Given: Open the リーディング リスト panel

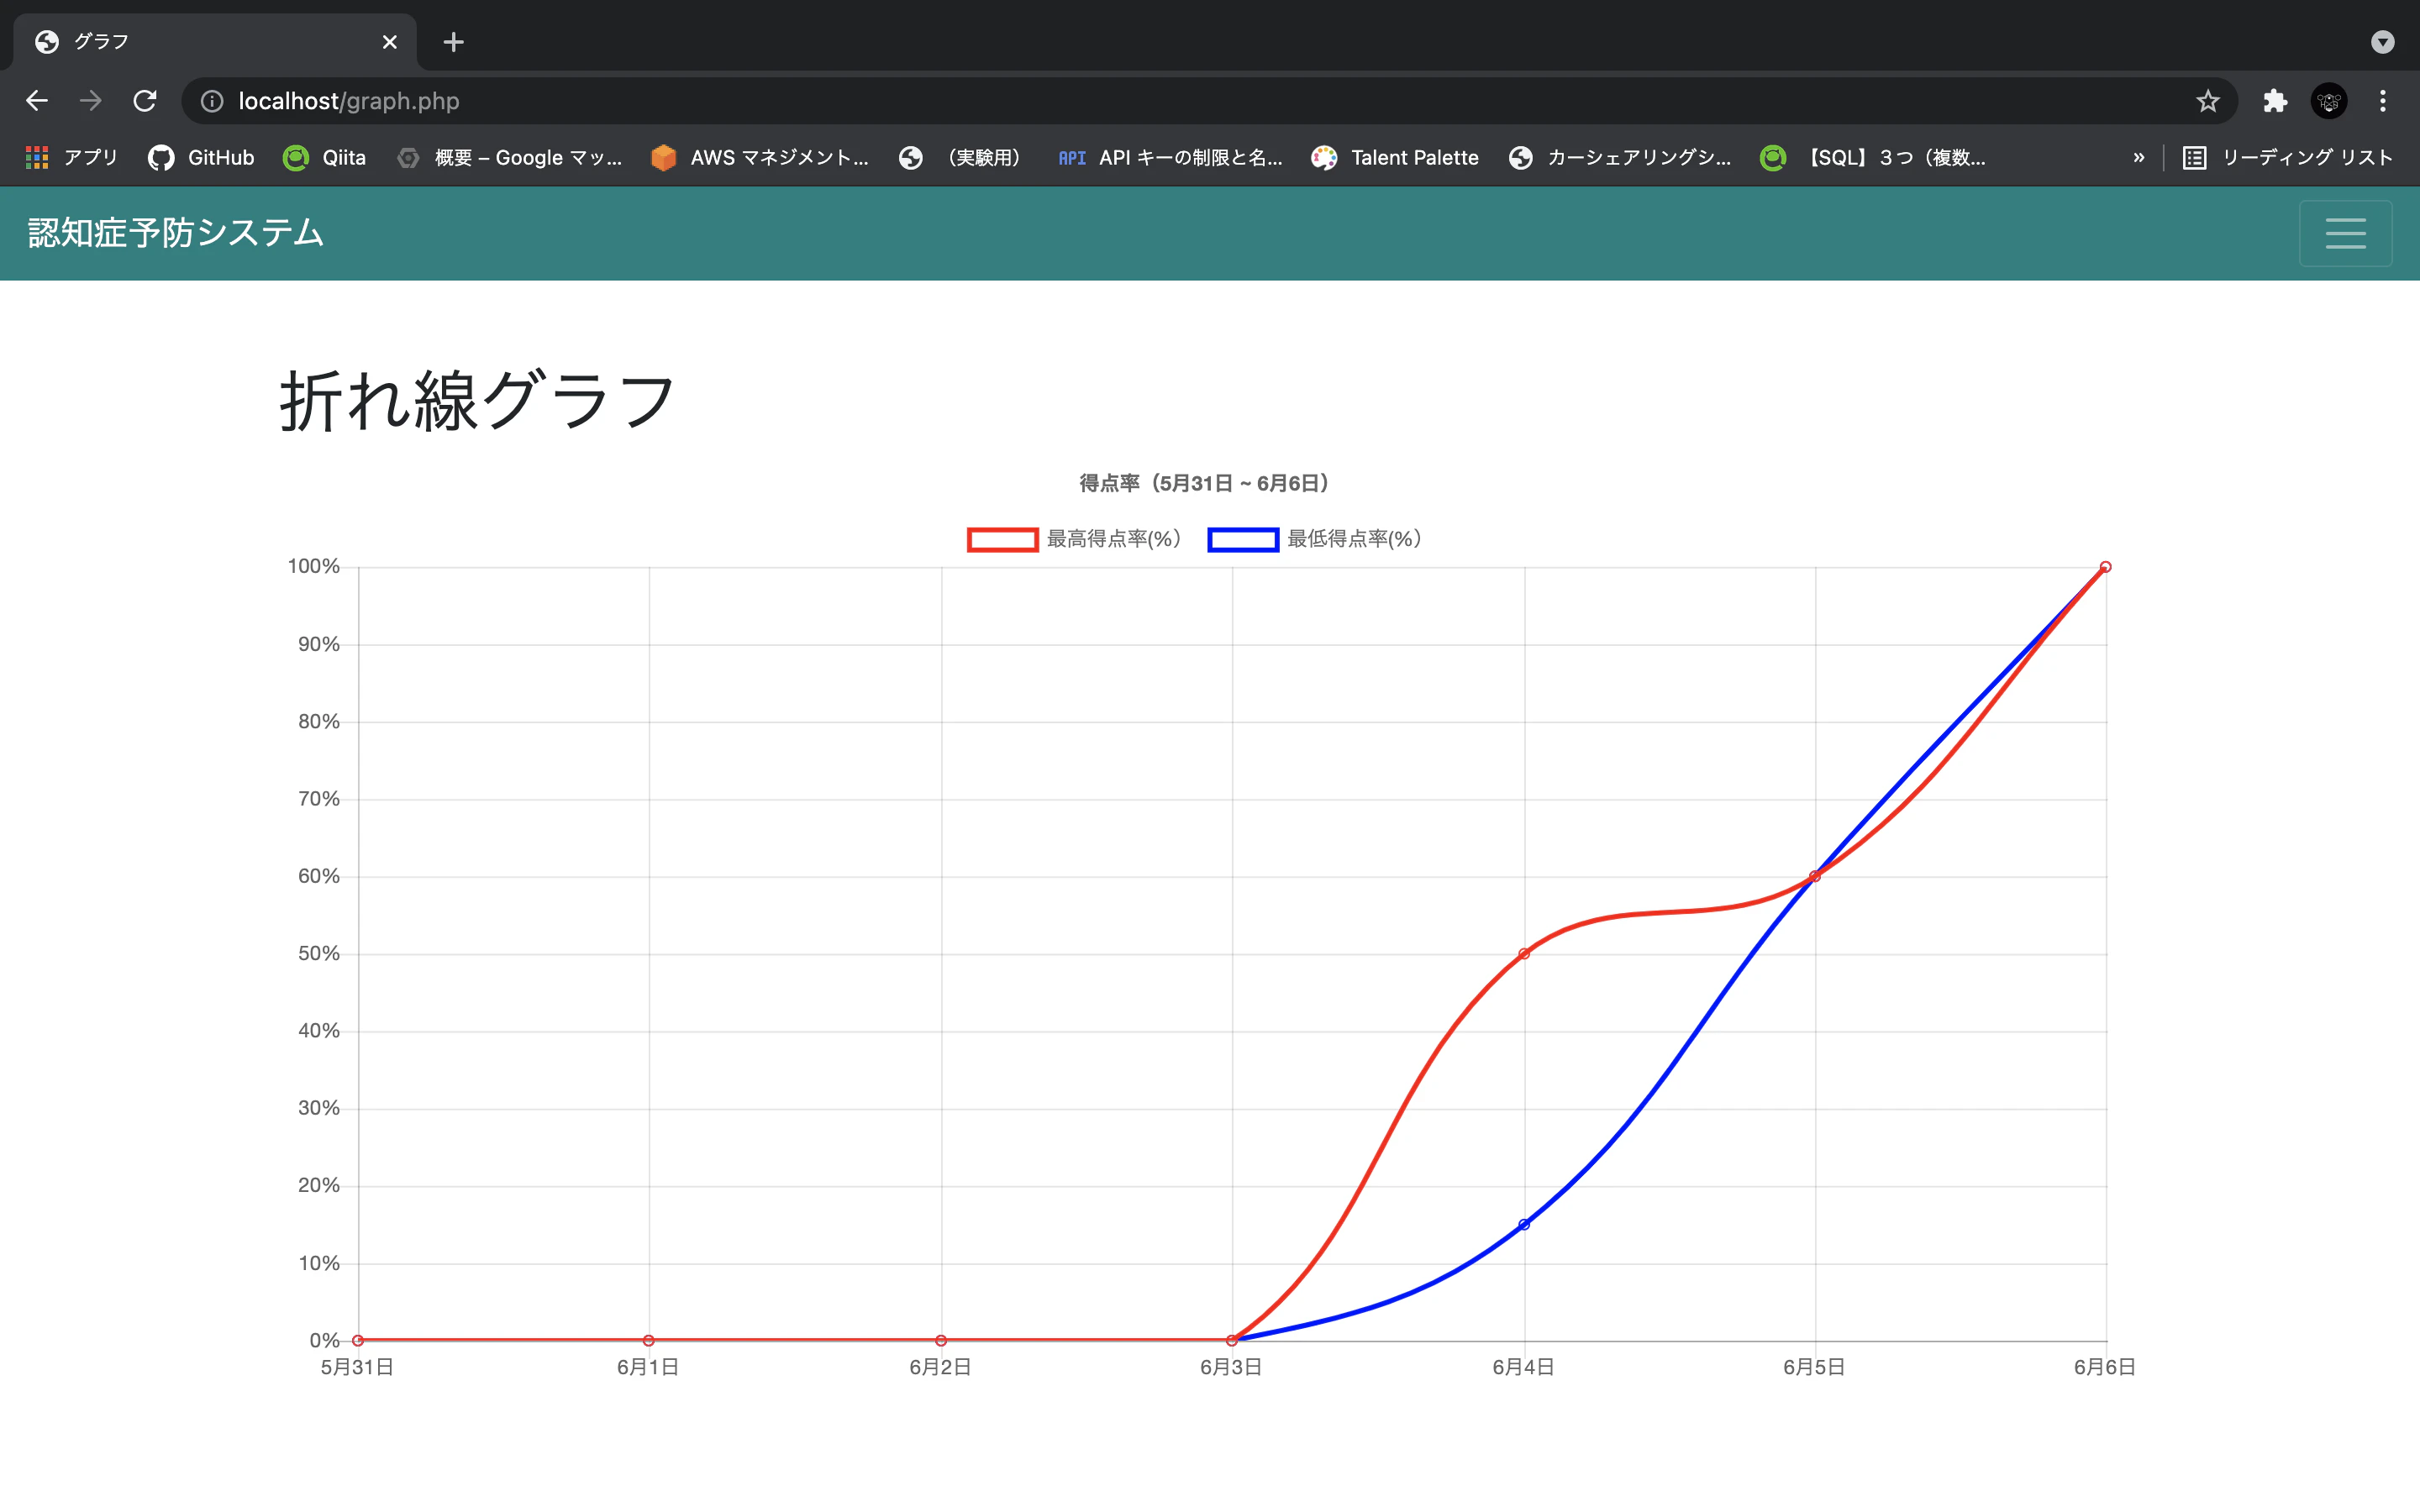Looking at the screenshot, I should (x=2288, y=158).
